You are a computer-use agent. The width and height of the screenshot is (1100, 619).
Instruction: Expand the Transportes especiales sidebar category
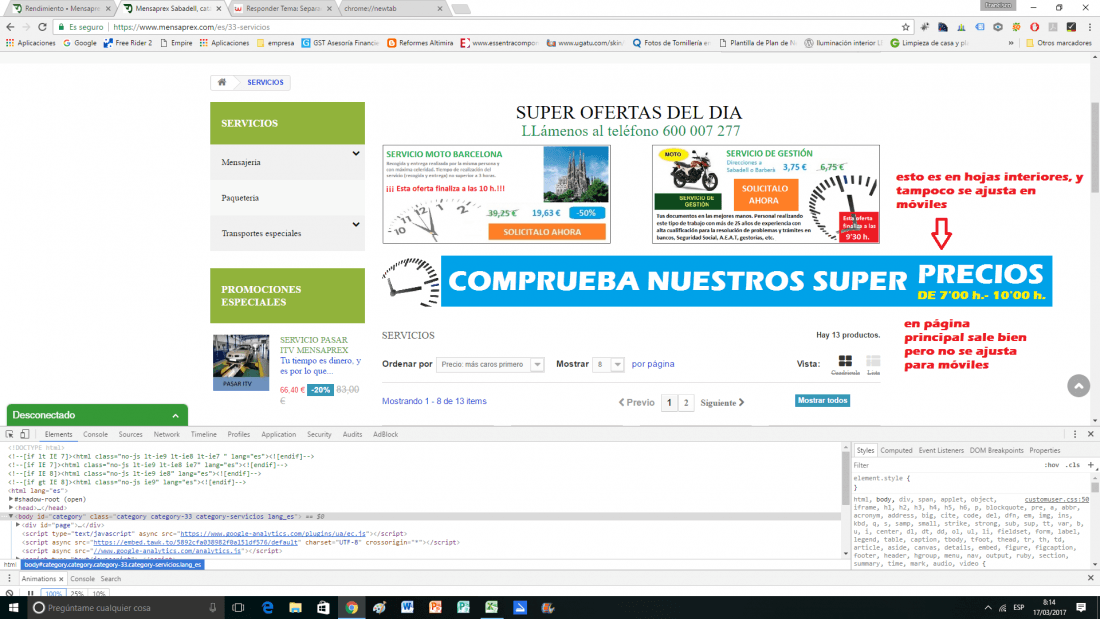coord(356,224)
